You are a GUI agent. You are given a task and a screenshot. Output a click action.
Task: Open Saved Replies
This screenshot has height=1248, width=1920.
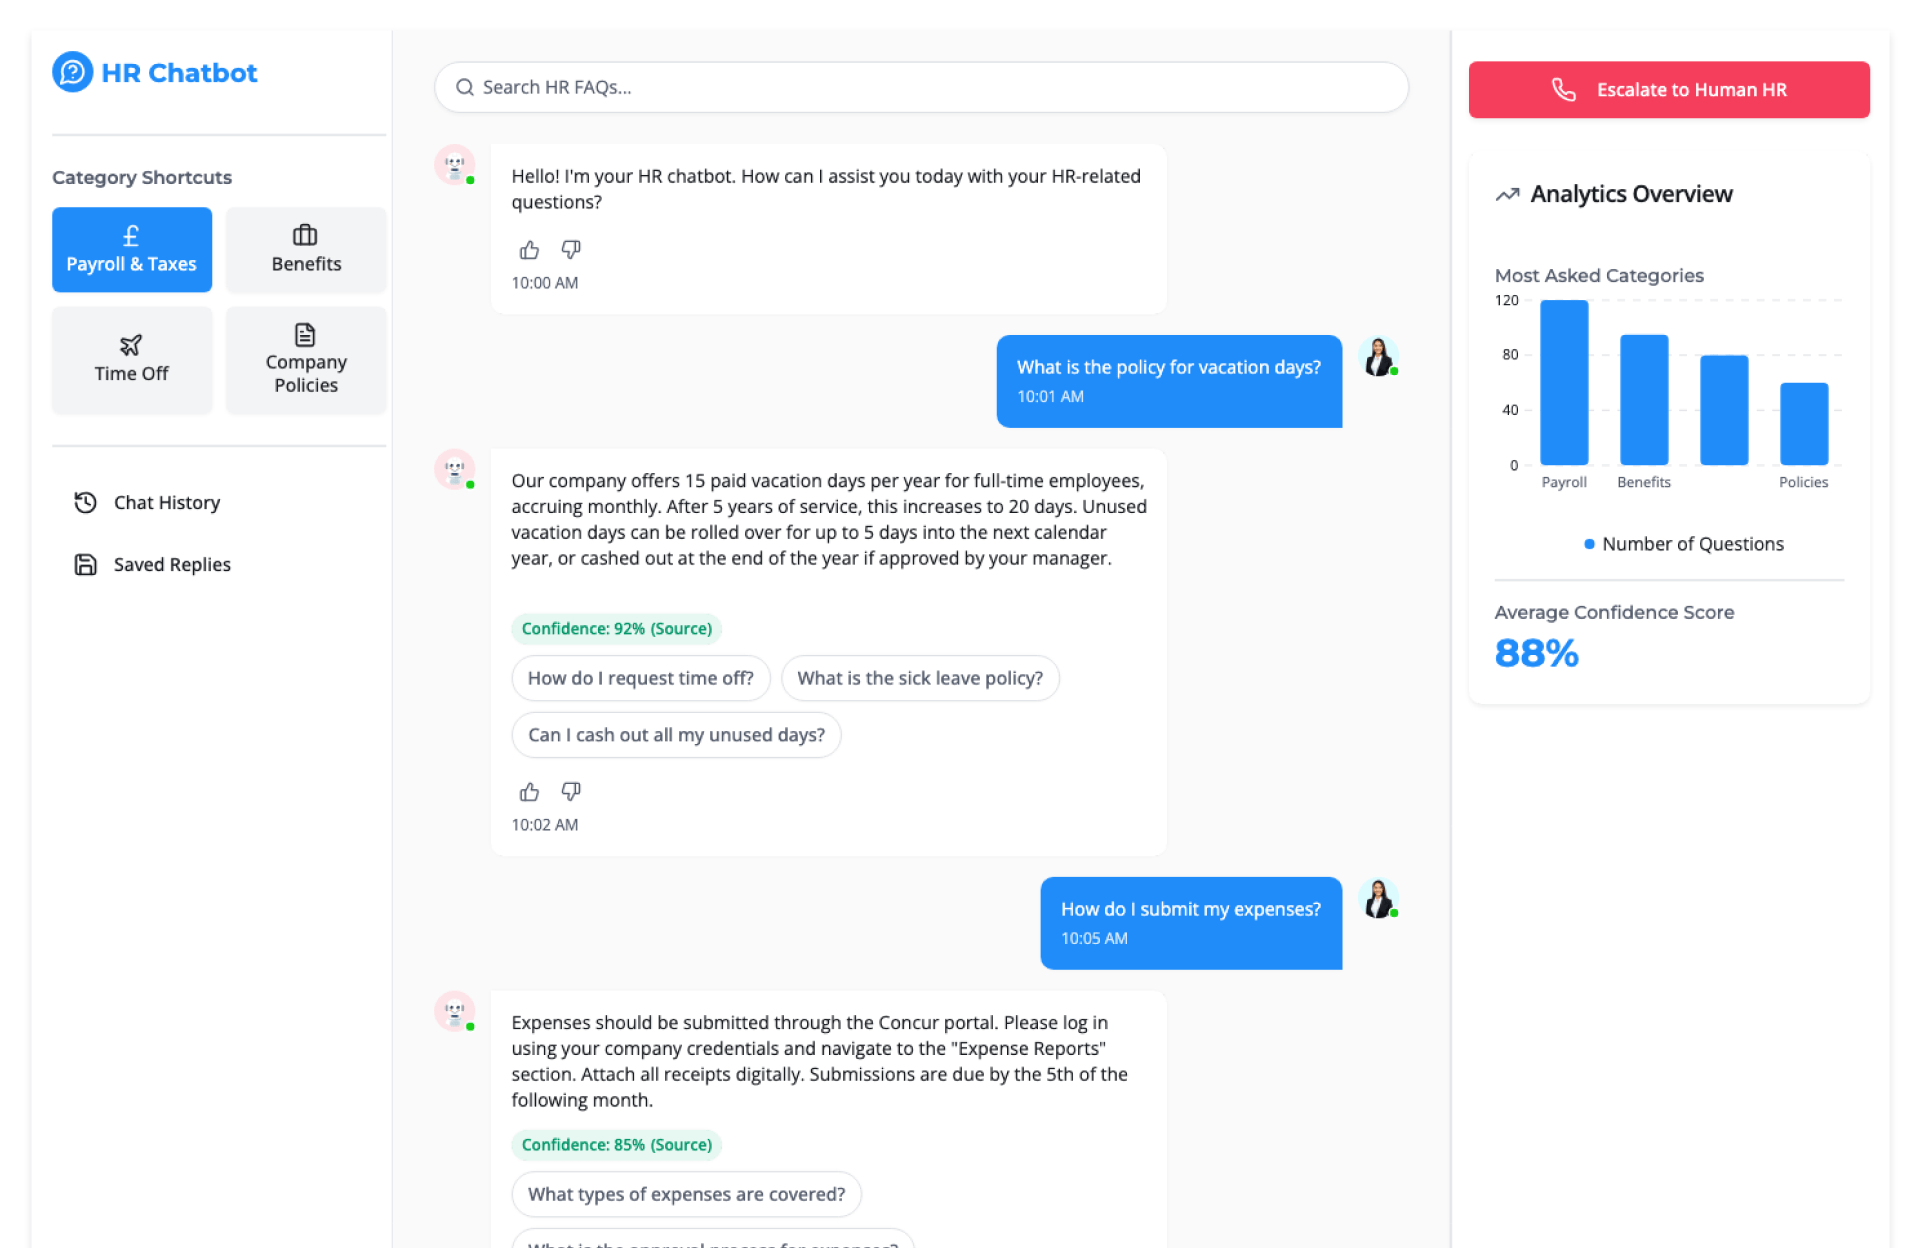point(171,564)
